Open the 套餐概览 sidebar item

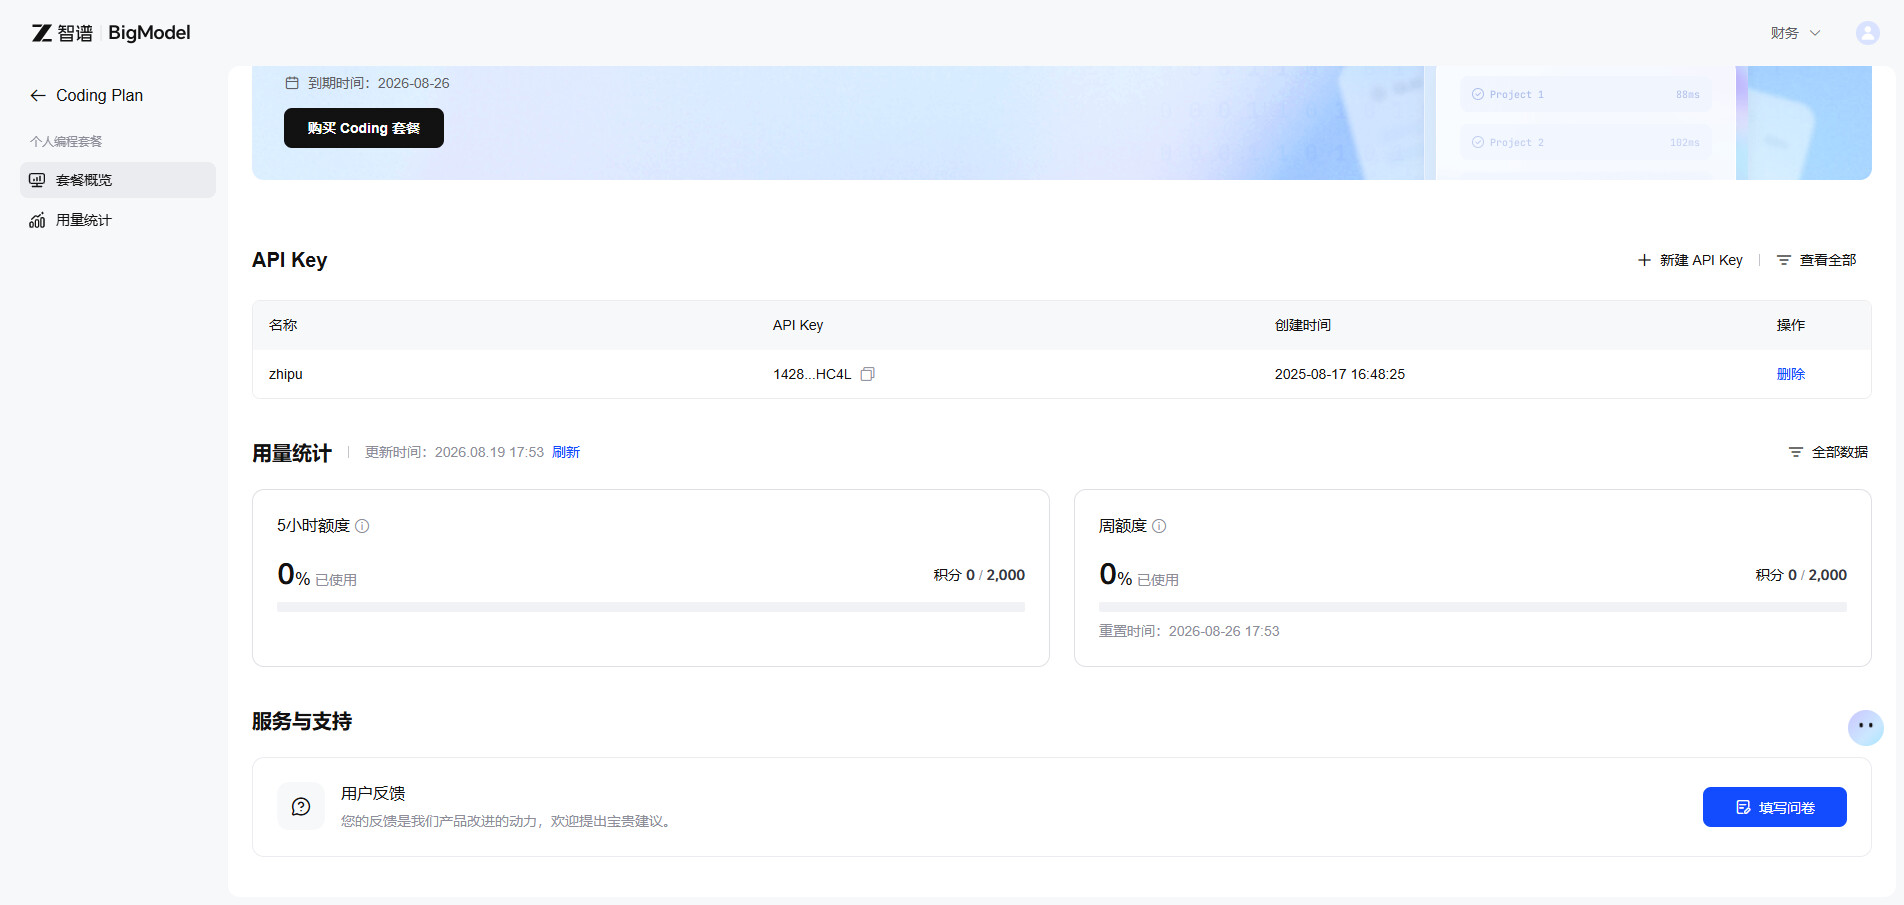(x=118, y=180)
